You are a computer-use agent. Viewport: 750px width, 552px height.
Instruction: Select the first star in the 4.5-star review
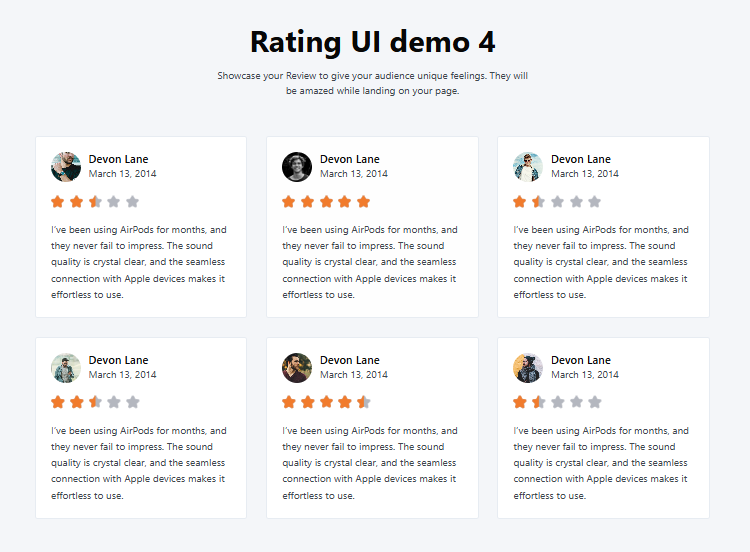click(x=289, y=402)
